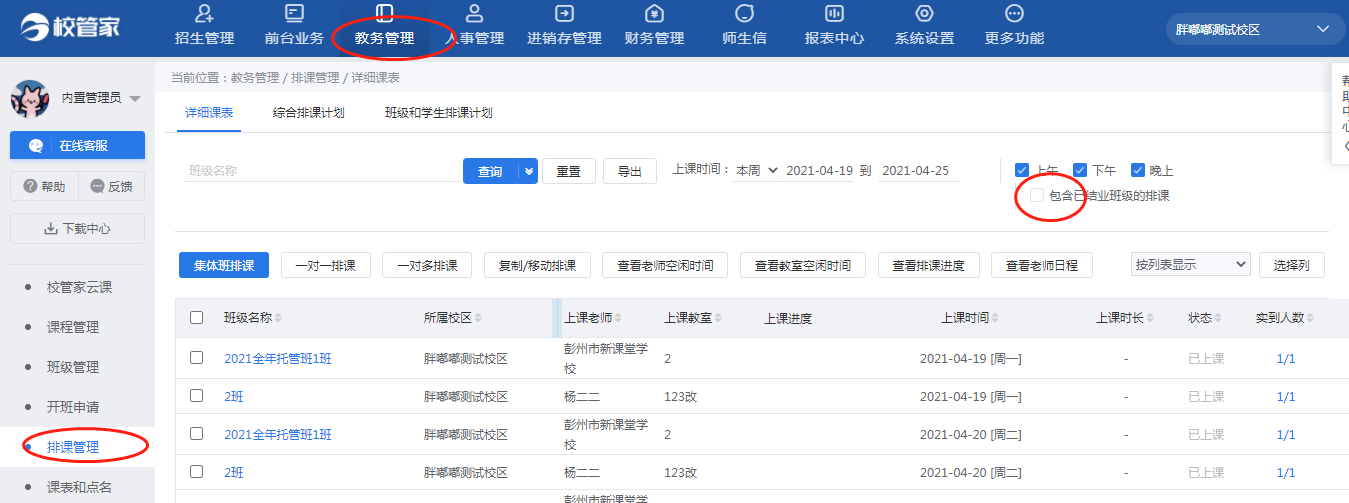Viewport: 1349px width, 503px height.
Task: Open 进销存管理 module icon
Action: pyautogui.click(x=564, y=14)
